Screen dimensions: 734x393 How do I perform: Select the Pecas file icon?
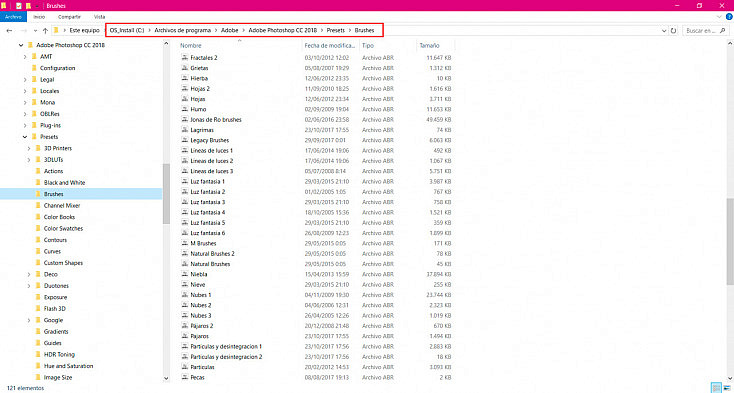[x=184, y=377]
